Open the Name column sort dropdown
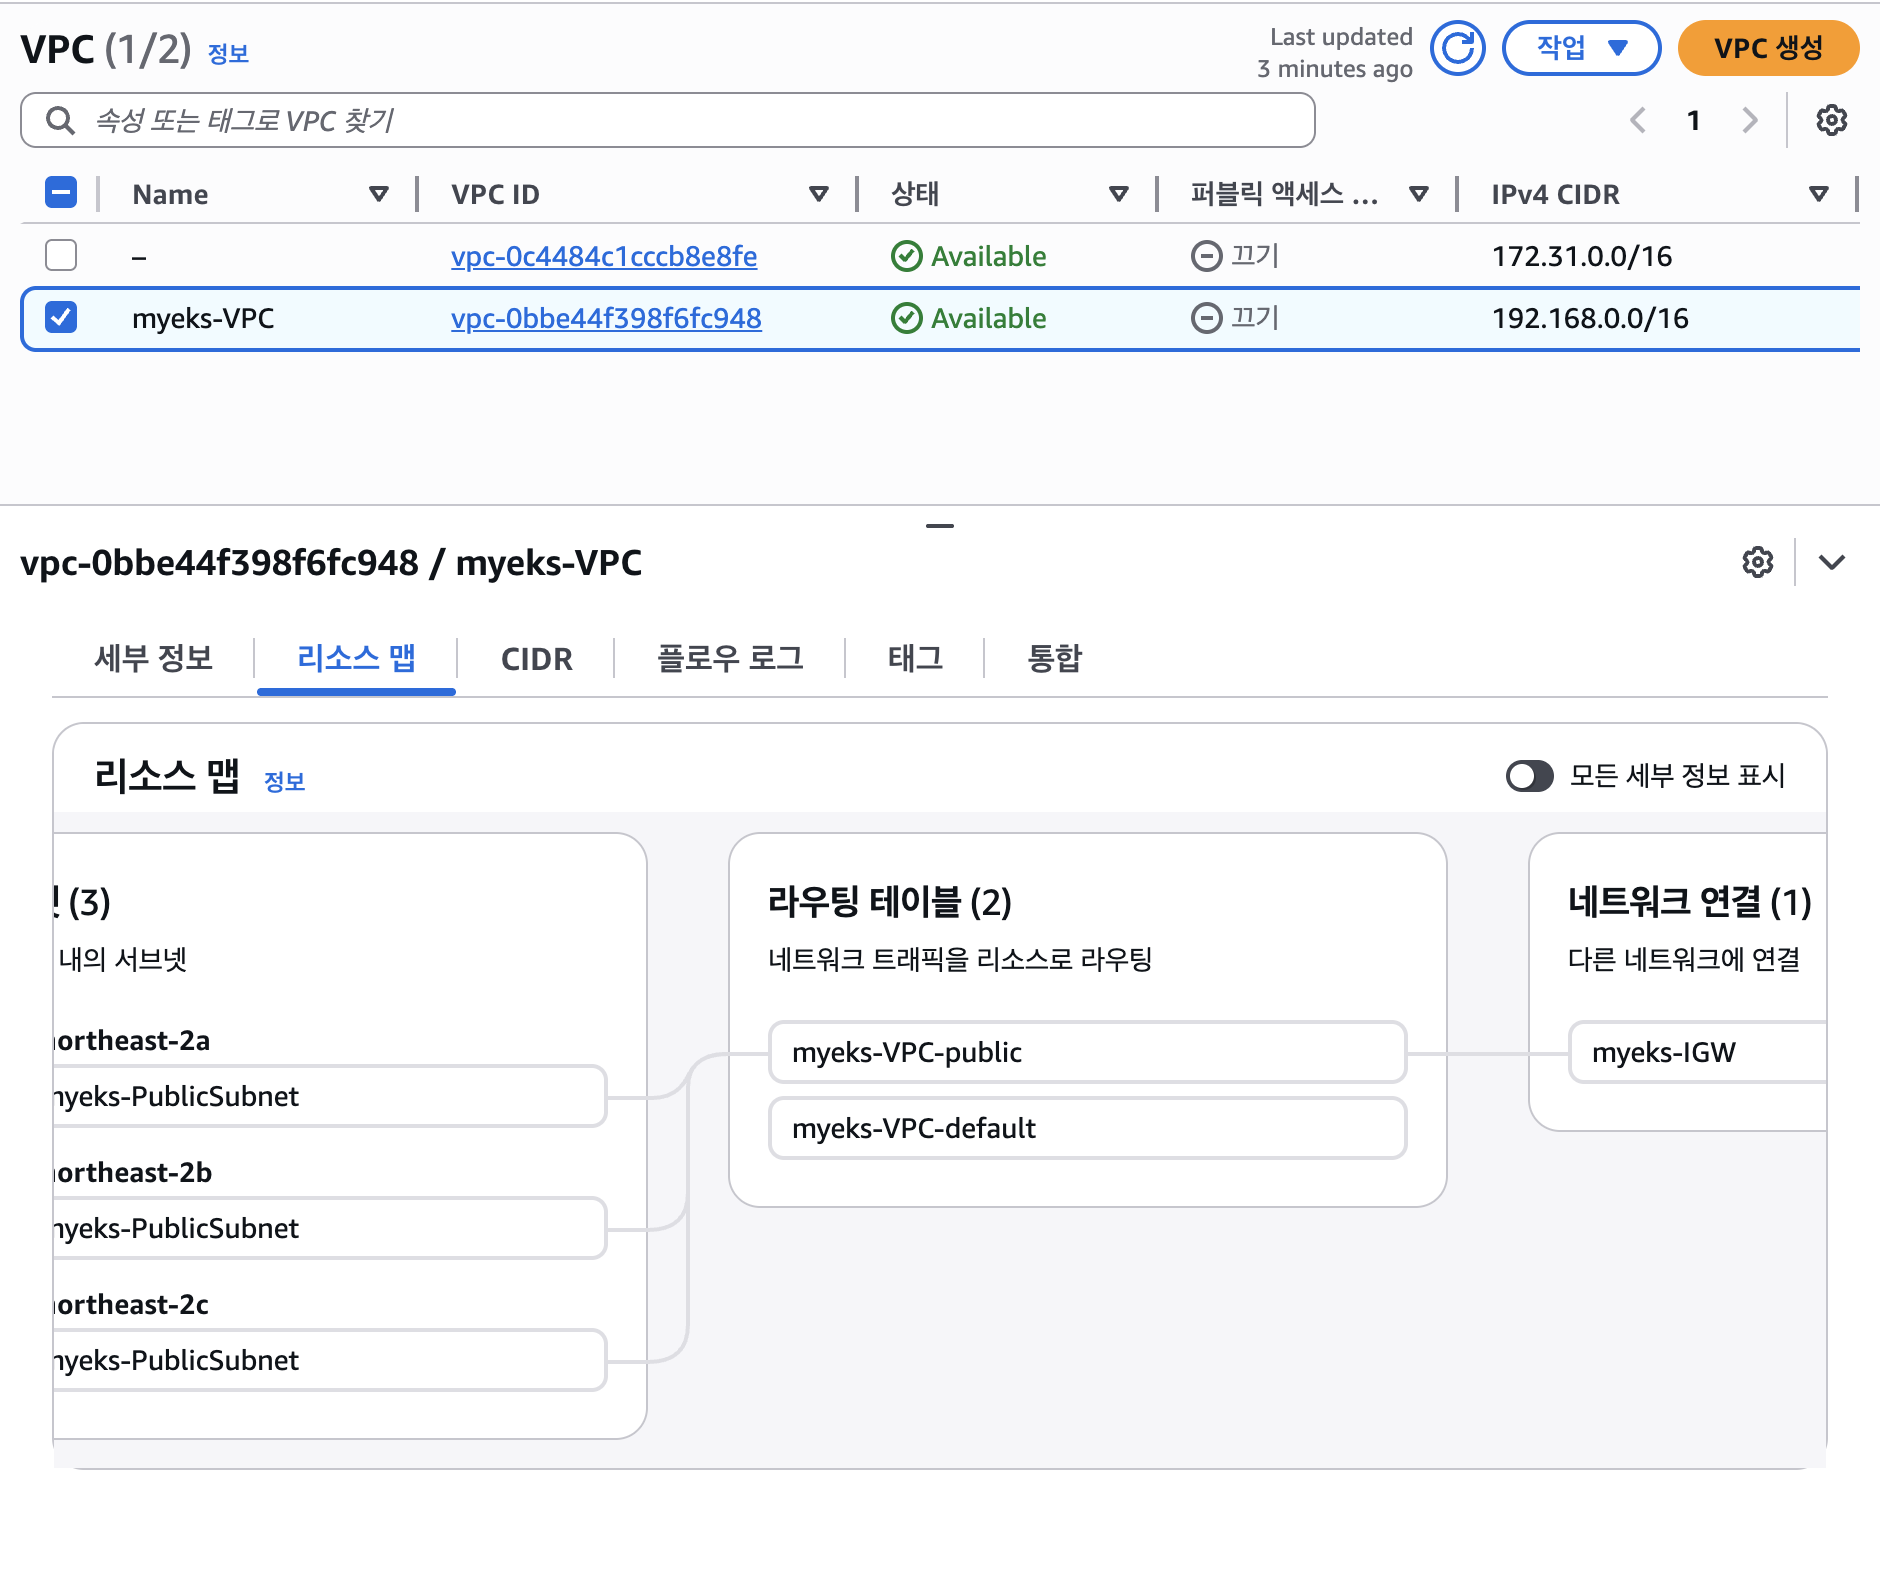The width and height of the screenshot is (1880, 1574). (379, 194)
